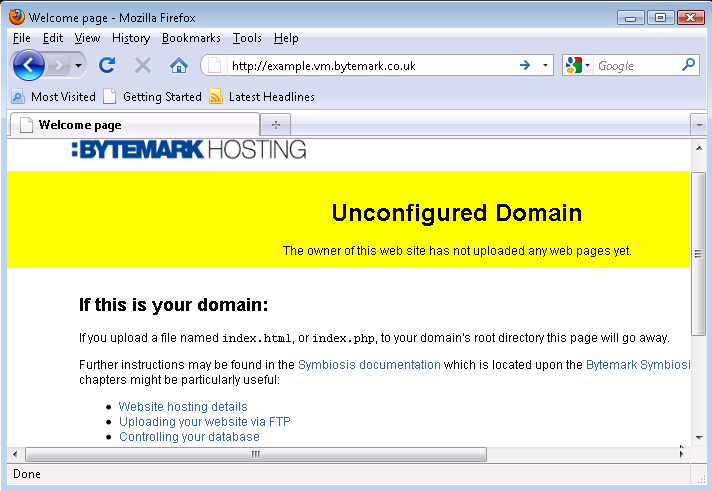Click the Getting Started page icon
The width and height of the screenshot is (712, 491).
click(x=109, y=97)
